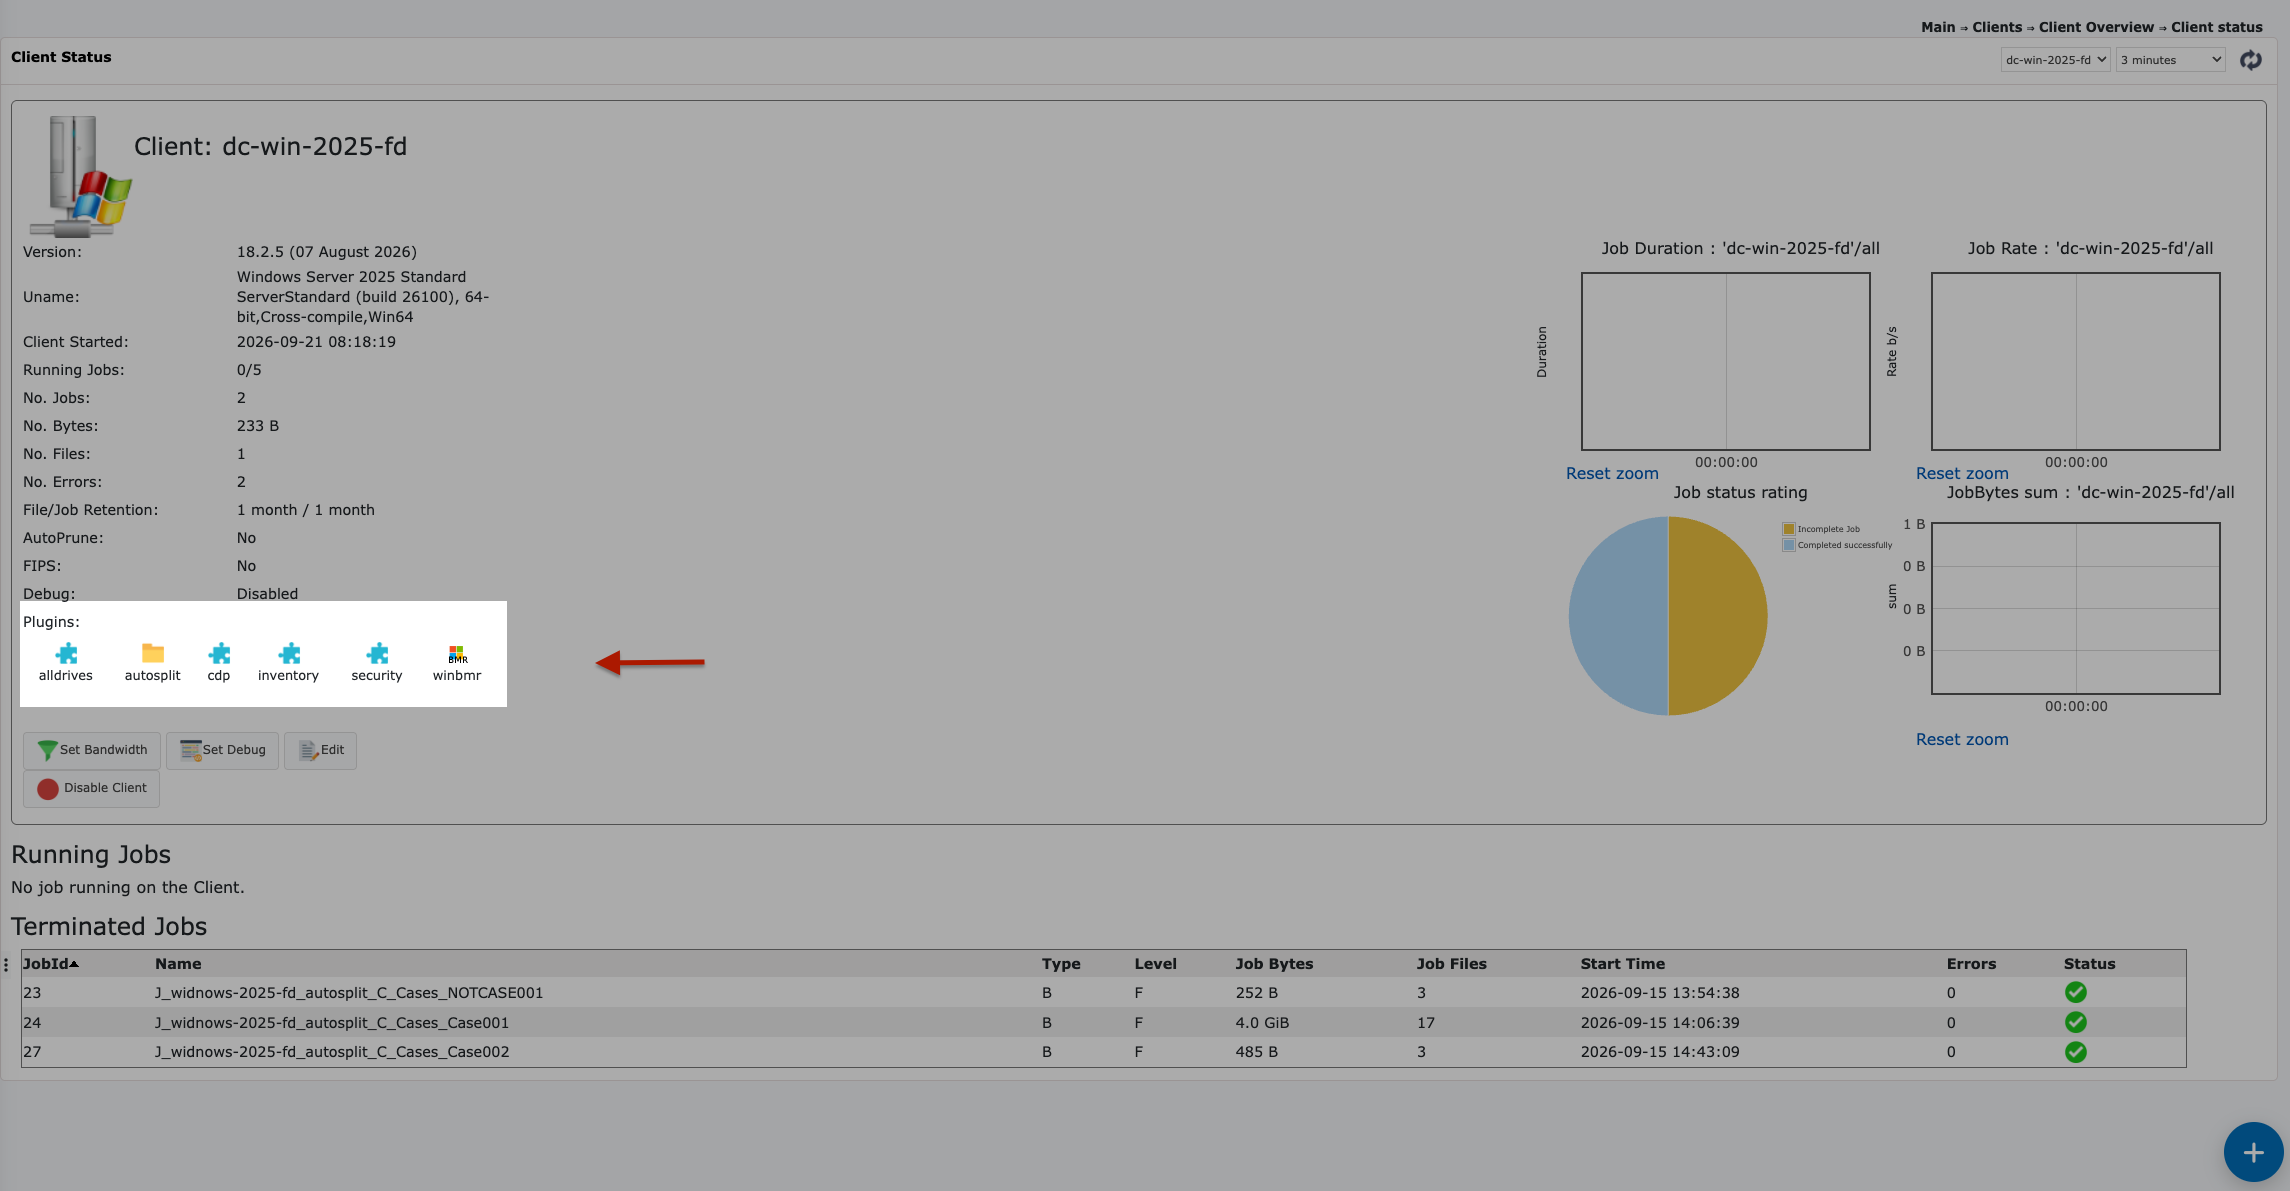Viewport: 2290px width, 1191px height.
Task: Click JobId cell 24
Action: click(32, 1023)
